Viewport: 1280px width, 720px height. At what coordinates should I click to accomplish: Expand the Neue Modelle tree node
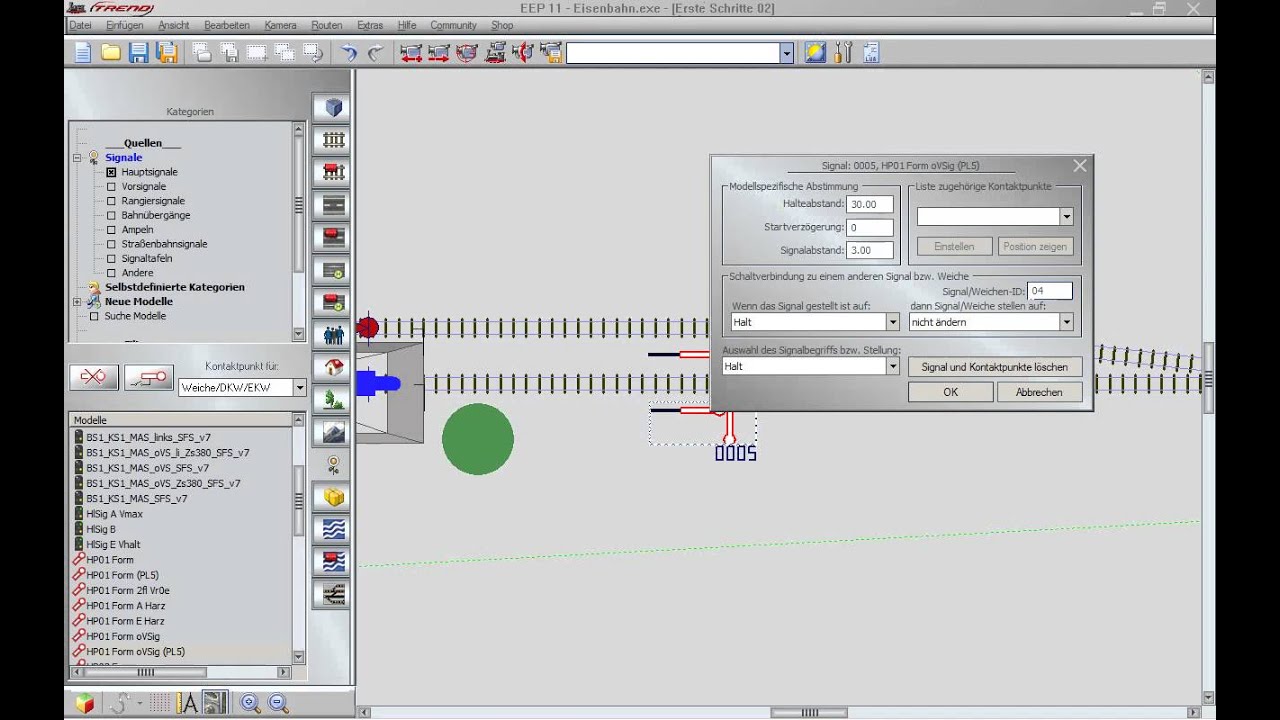77,302
